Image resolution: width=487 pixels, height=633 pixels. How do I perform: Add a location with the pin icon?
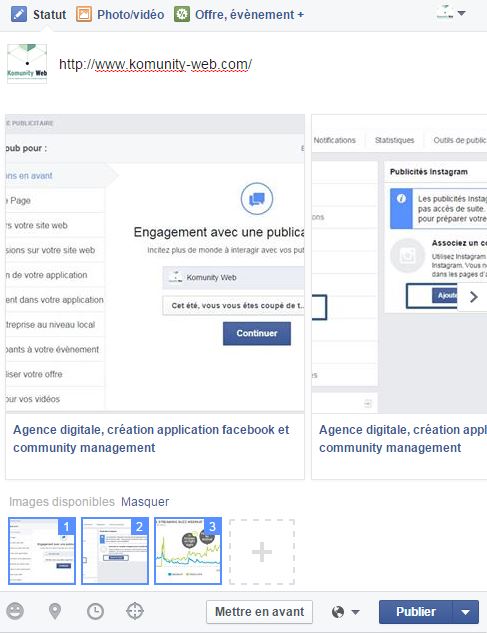coord(55,612)
